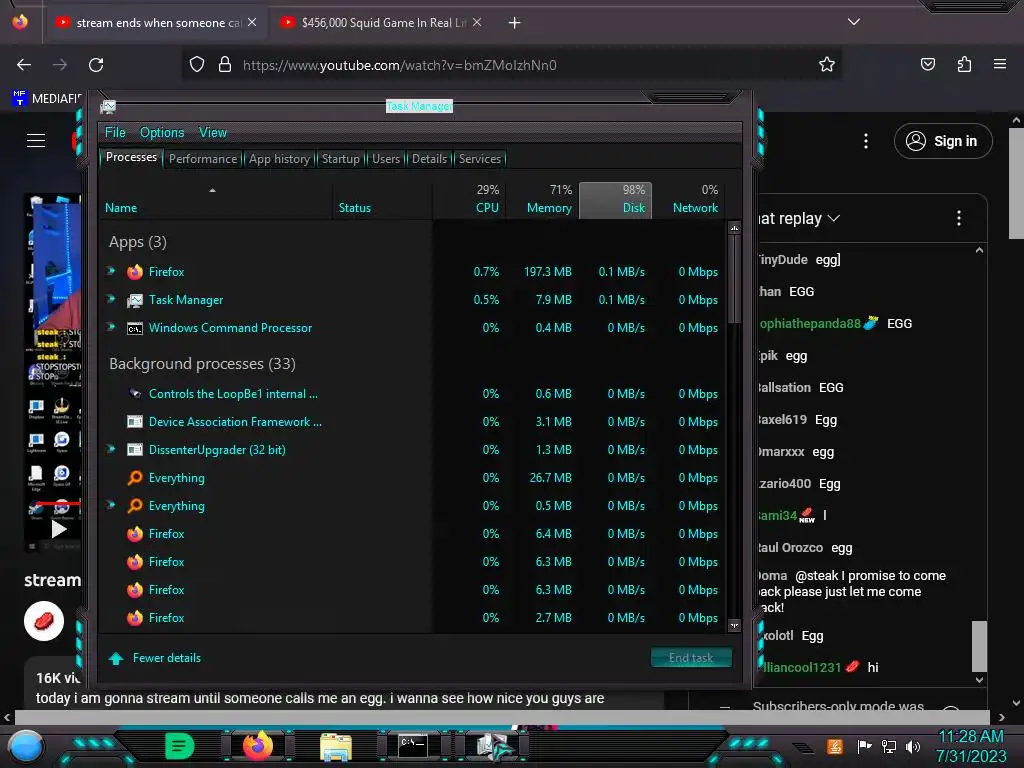Screen dimensions: 1024x768
Task: Sort processes by the CPU column
Action: click(469, 200)
